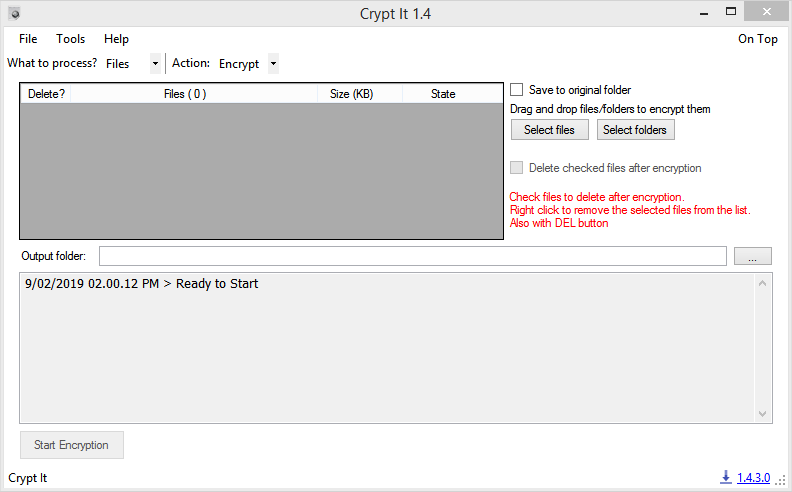This screenshot has height=492, width=792.
Task: Close the Crypt It window
Action: tap(767, 12)
